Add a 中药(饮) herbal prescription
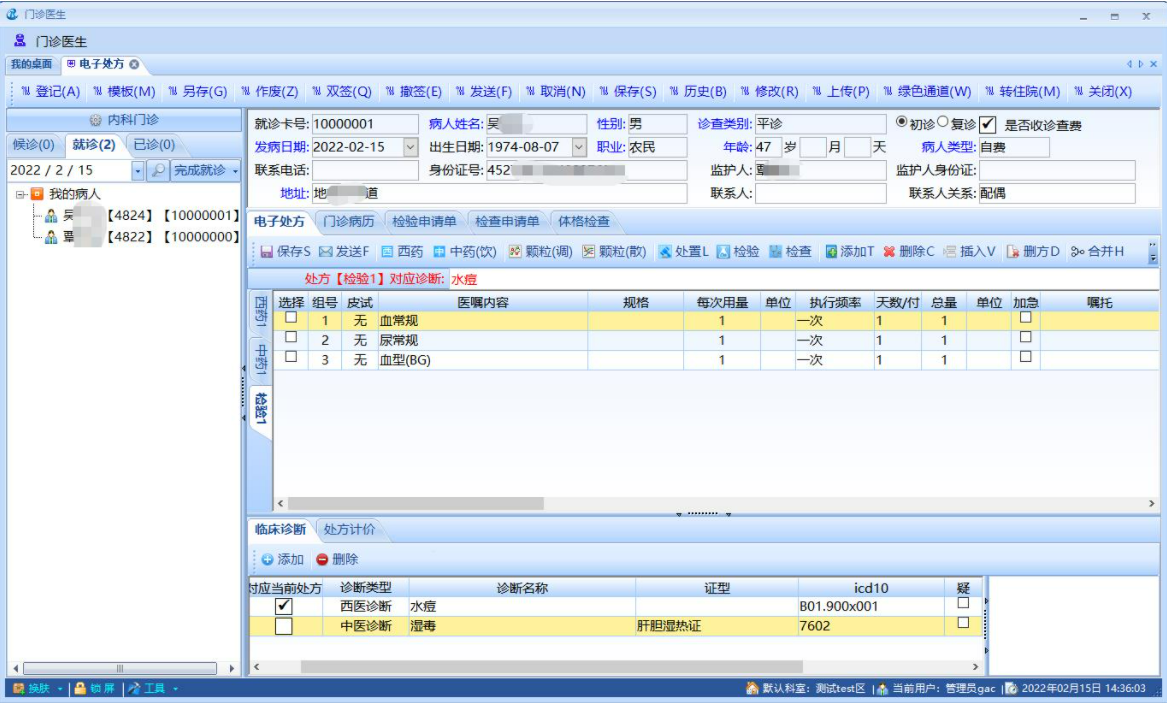 click(x=464, y=251)
